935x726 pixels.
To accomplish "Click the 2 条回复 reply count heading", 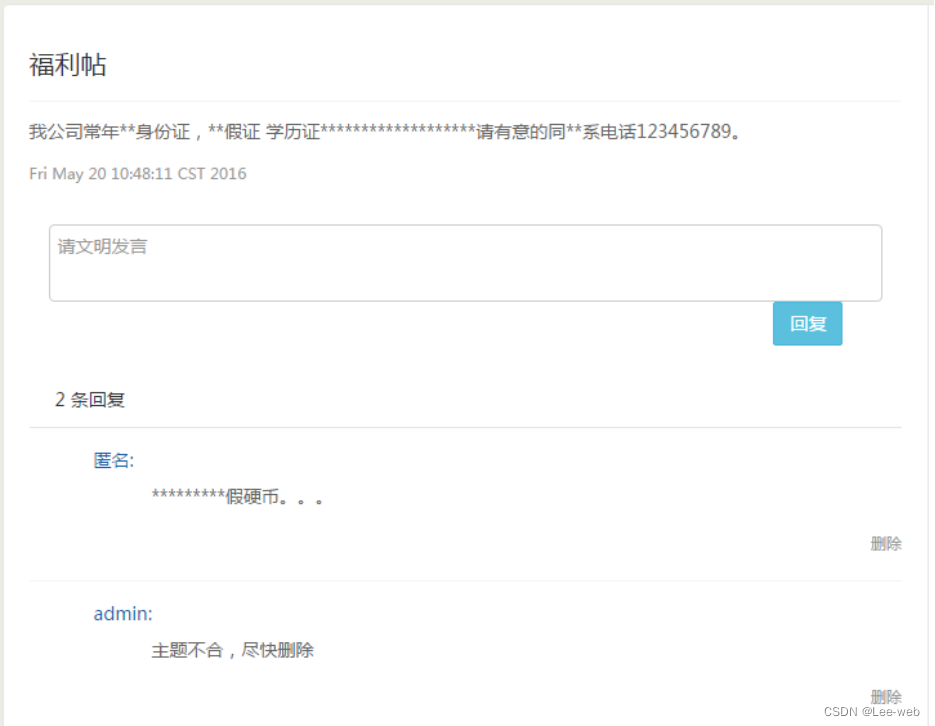I will pyautogui.click(x=89, y=399).
